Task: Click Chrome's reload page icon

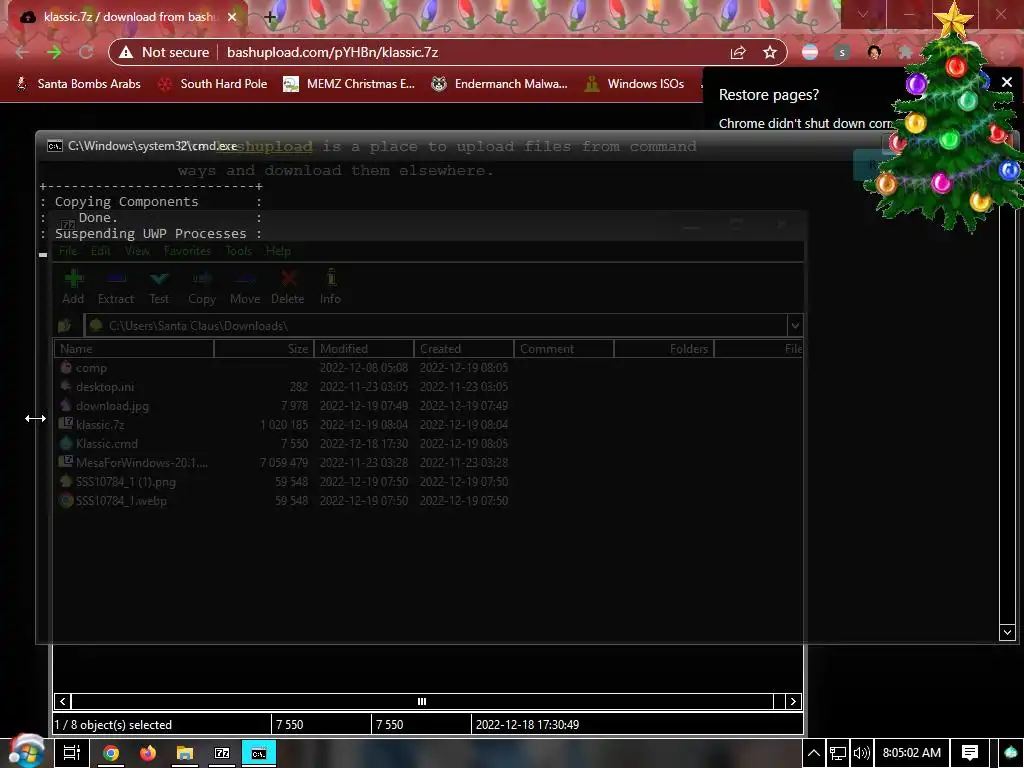Action: (x=86, y=52)
